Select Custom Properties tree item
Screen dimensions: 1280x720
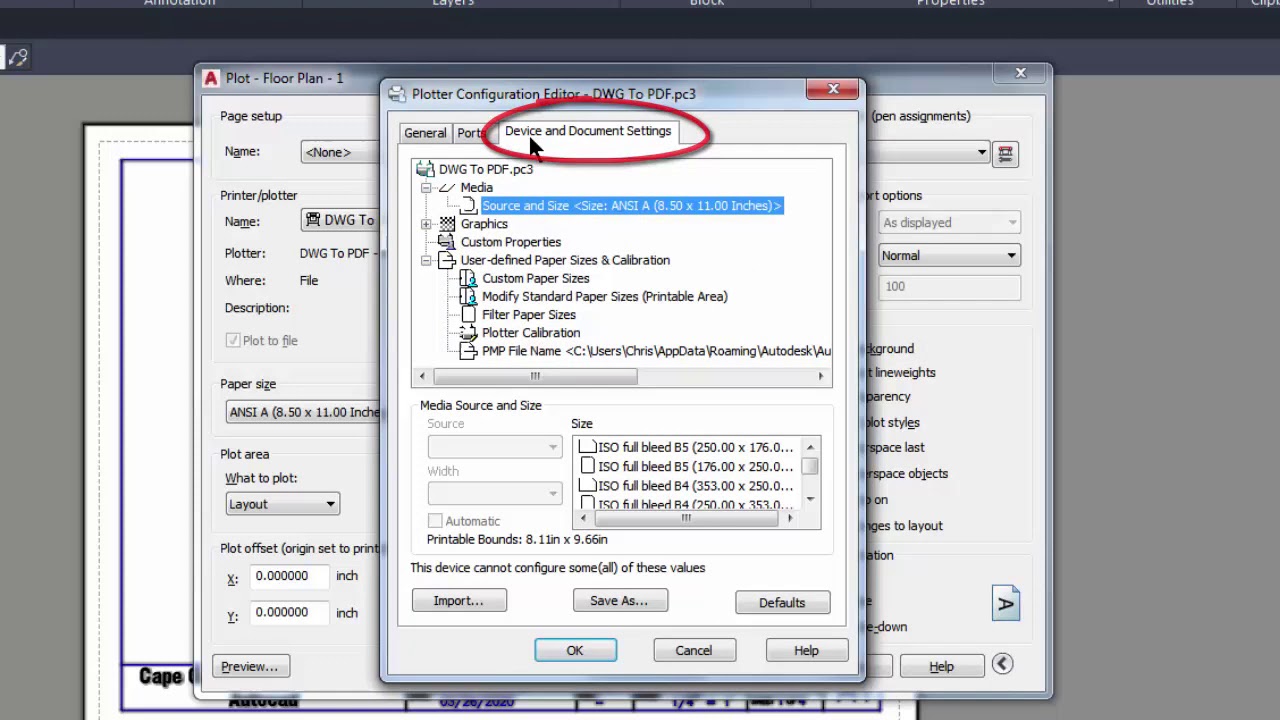511,242
